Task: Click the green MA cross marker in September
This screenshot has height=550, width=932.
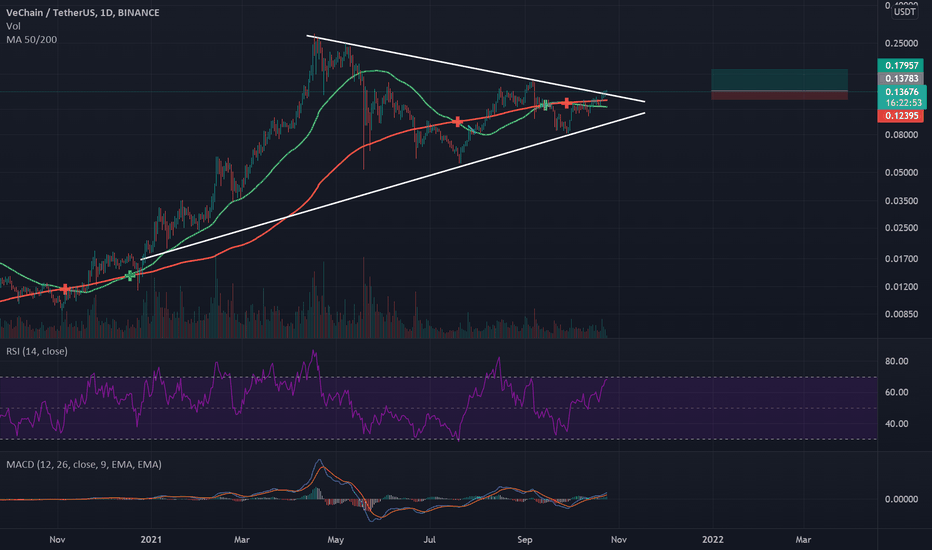Action: 545,105
